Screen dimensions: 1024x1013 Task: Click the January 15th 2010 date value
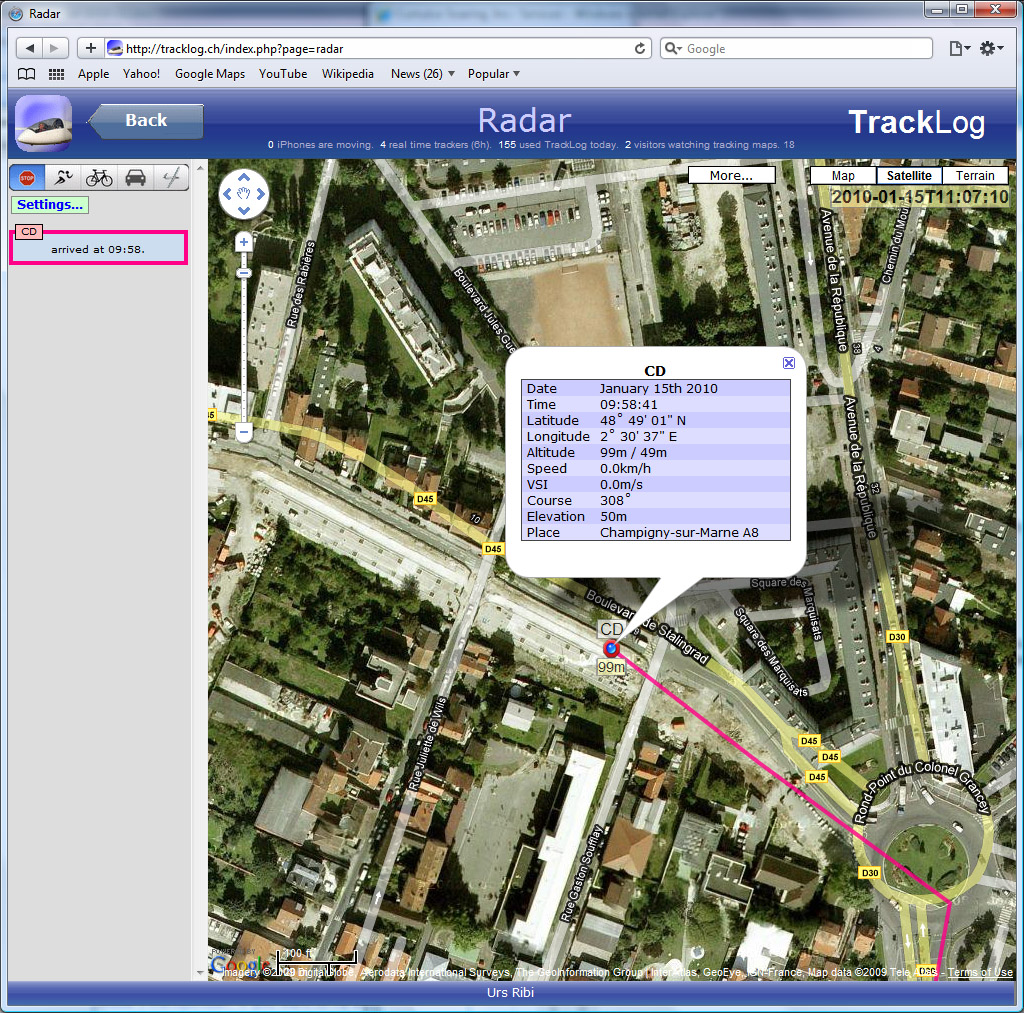(x=658, y=389)
